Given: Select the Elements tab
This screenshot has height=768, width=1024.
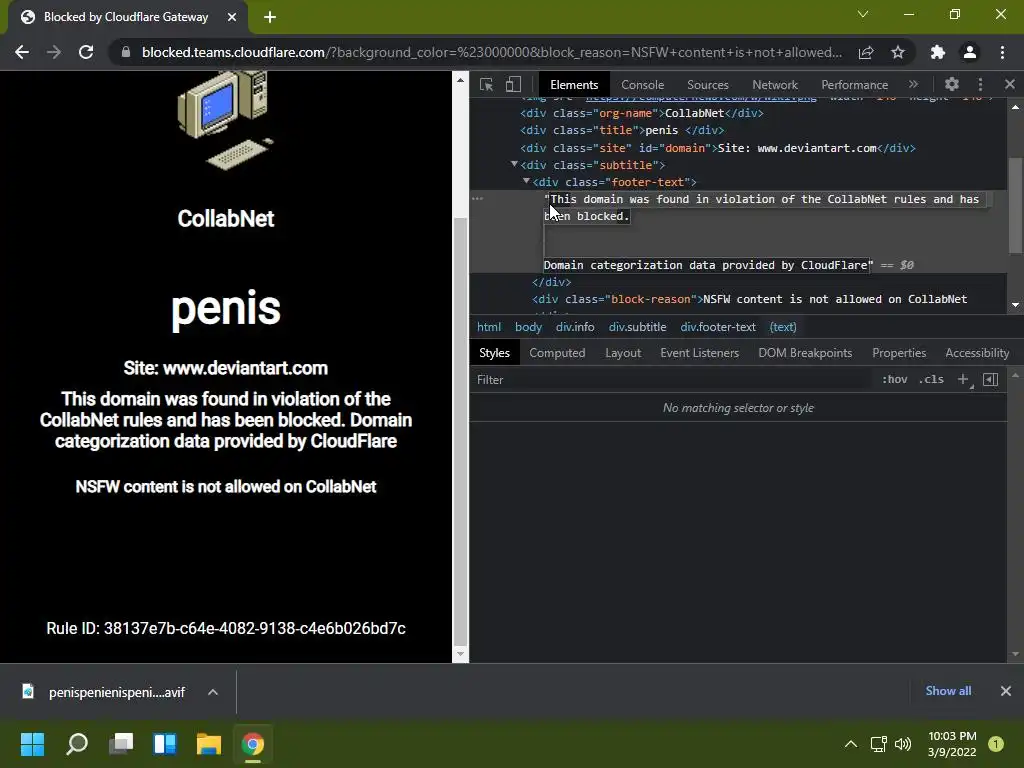Looking at the screenshot, I should coord(573,85).
